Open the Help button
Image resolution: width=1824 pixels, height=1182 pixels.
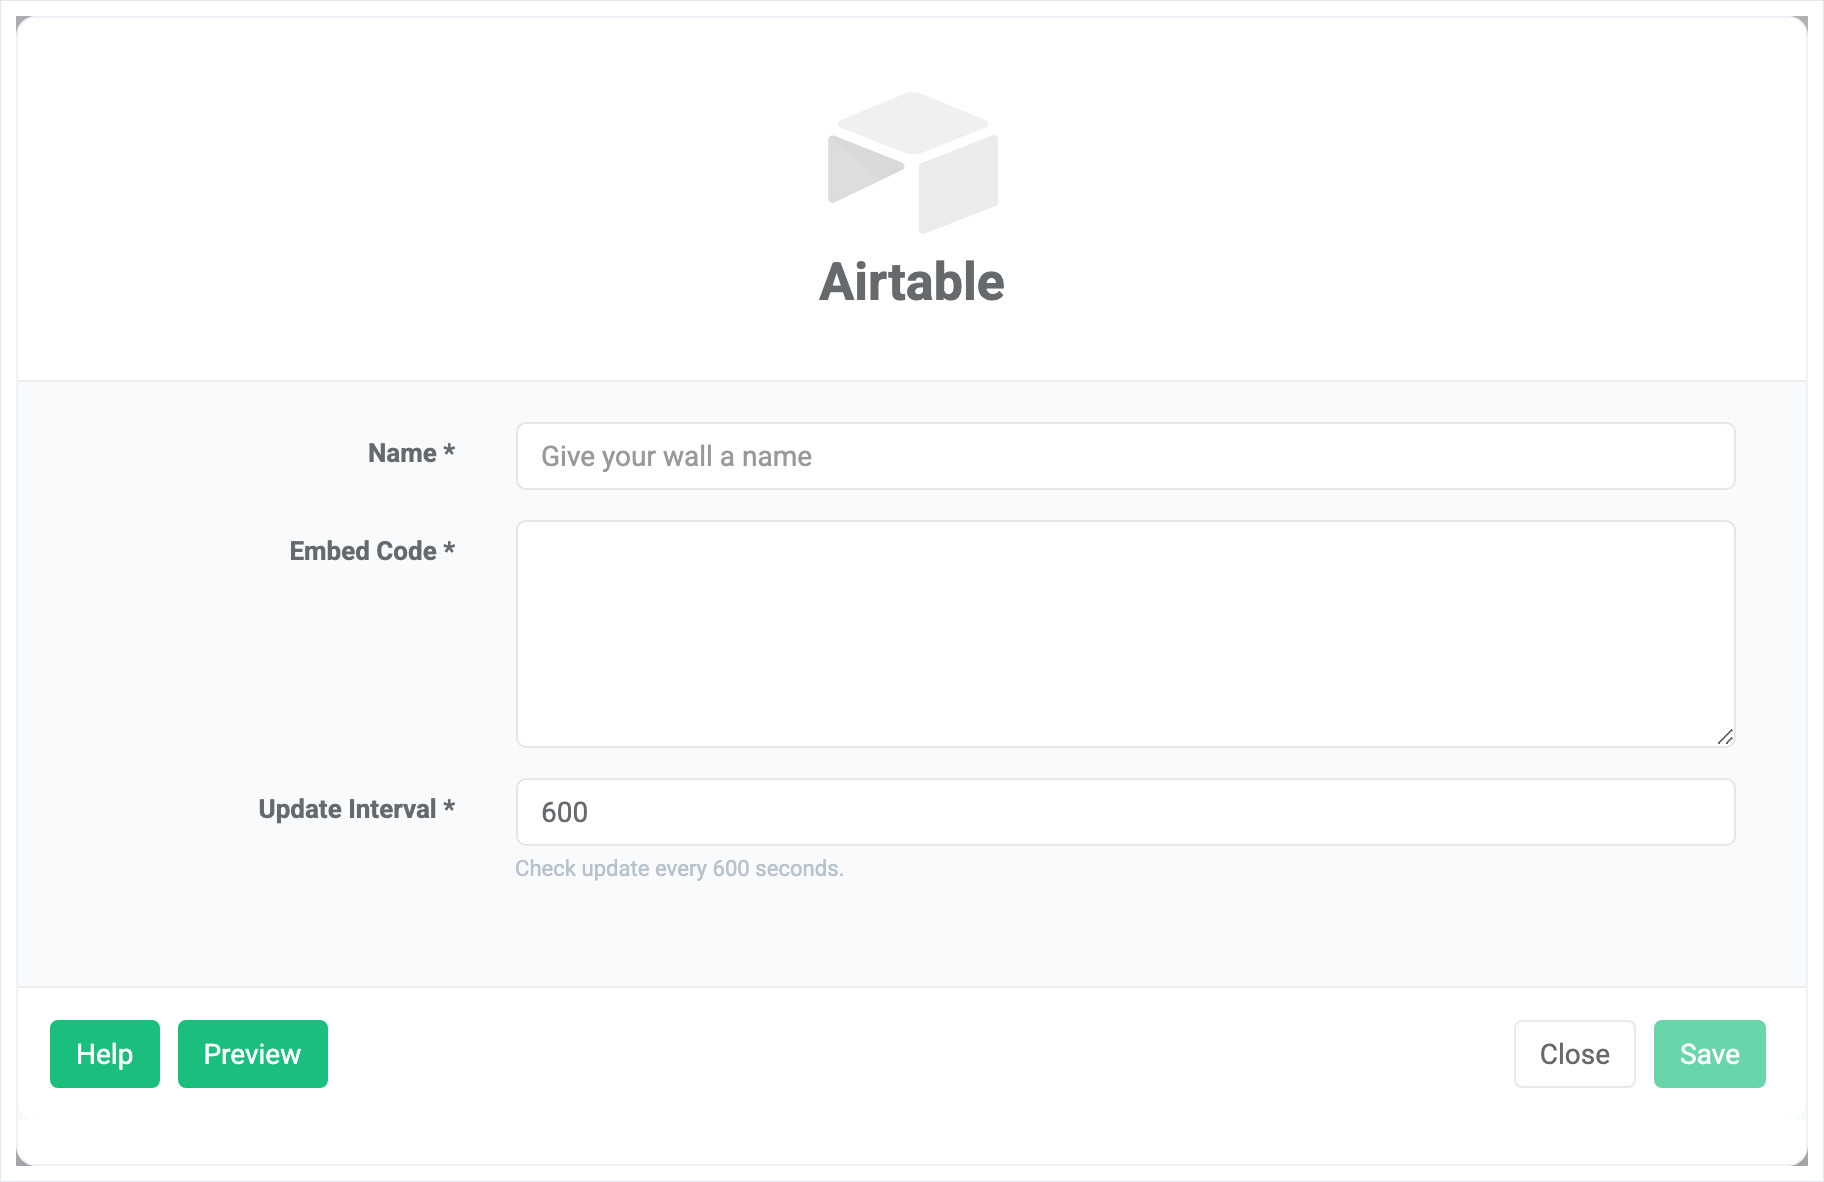tap(105, 1054)
